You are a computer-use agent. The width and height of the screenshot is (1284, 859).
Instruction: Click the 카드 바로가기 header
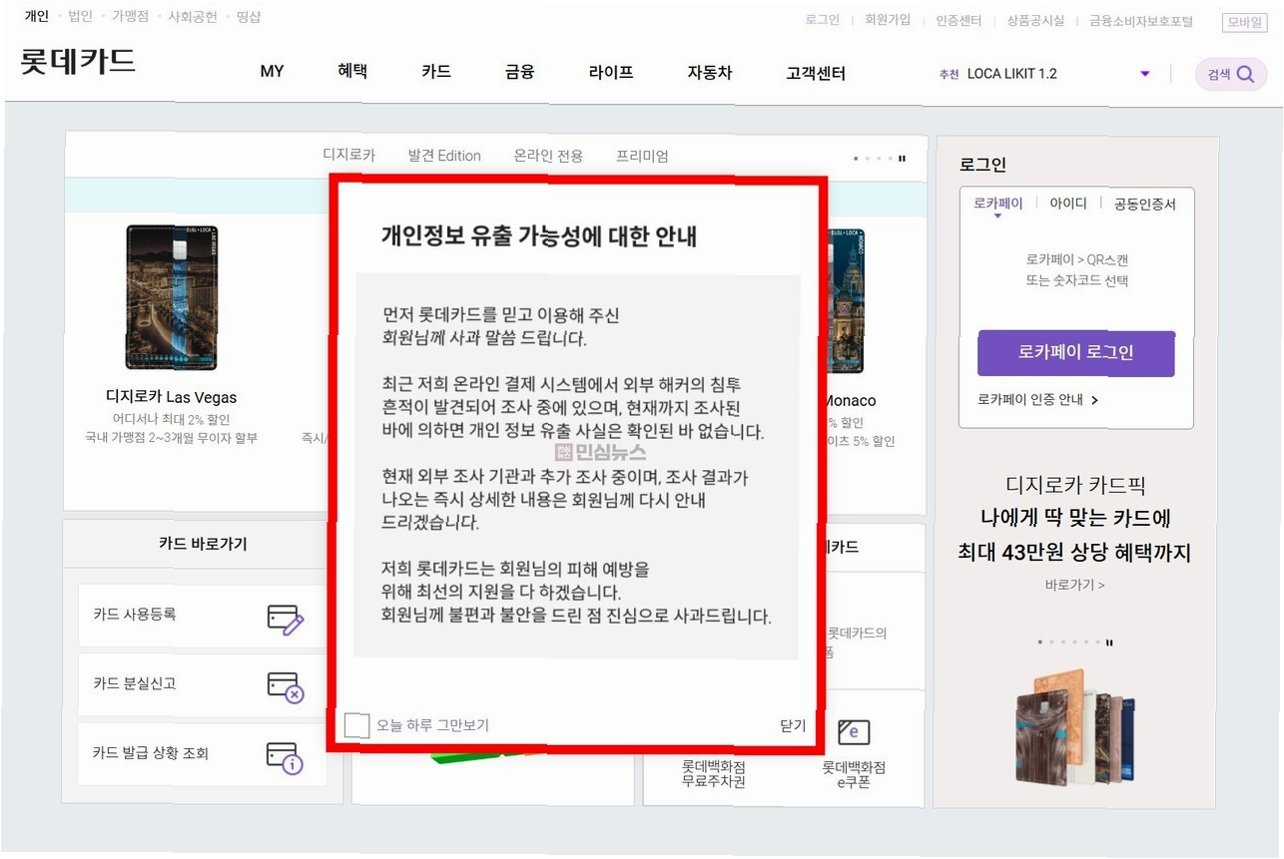coord(202,544)
